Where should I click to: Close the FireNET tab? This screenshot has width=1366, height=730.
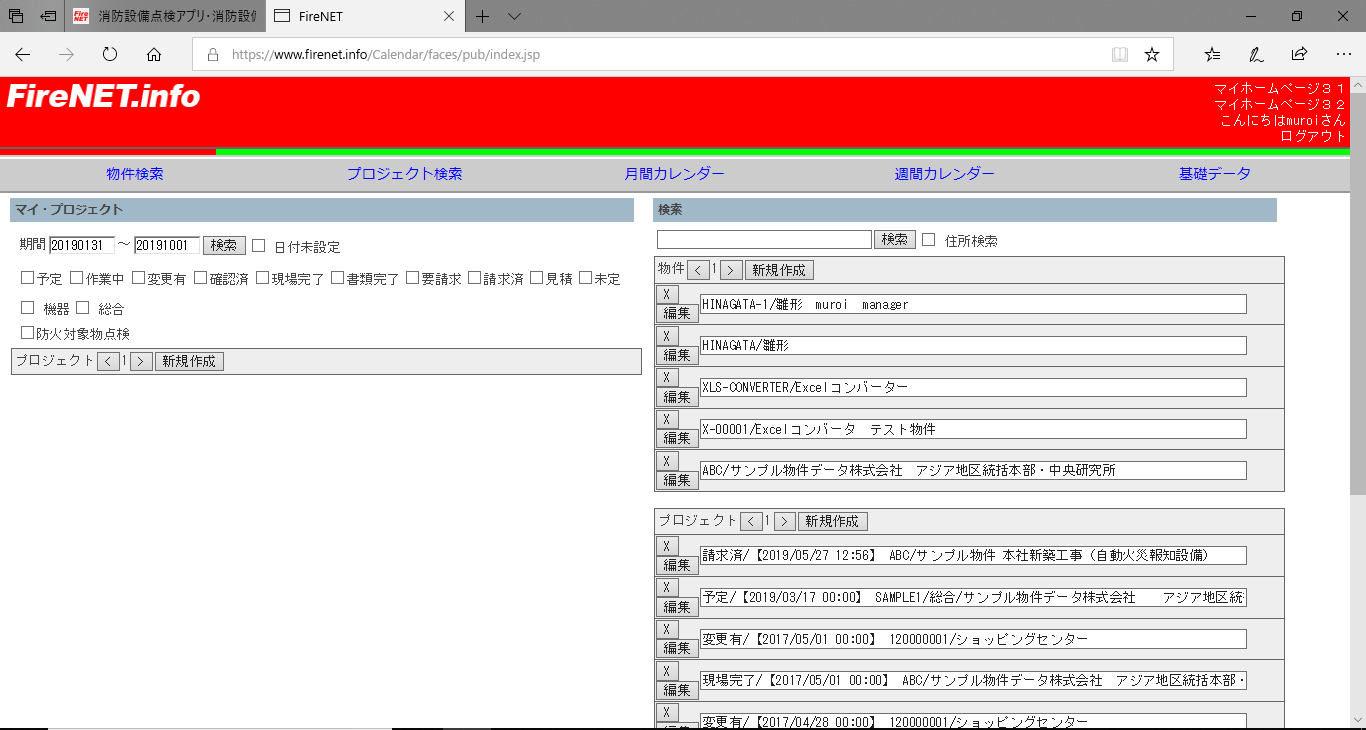[x=449, y=16]
